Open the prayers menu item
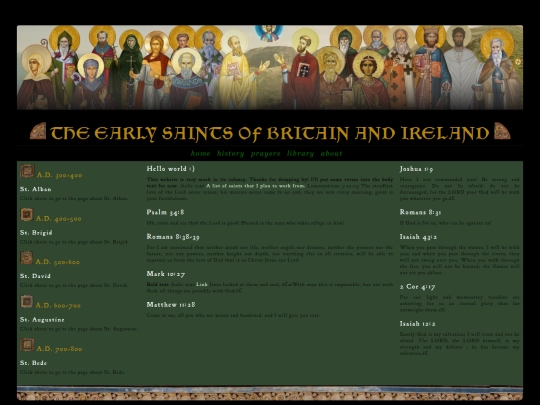The height and width of the screenshot is (405, 540). [x=266, y=154]
